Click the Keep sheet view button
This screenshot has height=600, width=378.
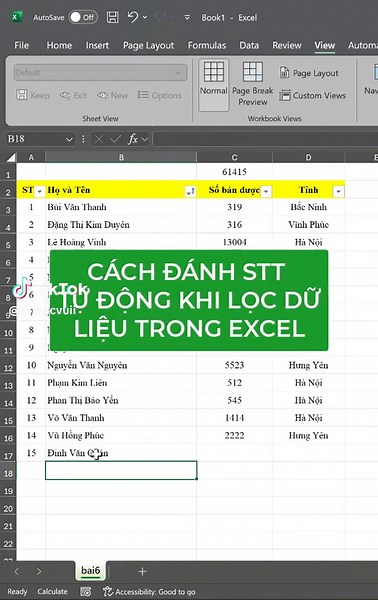33,95
